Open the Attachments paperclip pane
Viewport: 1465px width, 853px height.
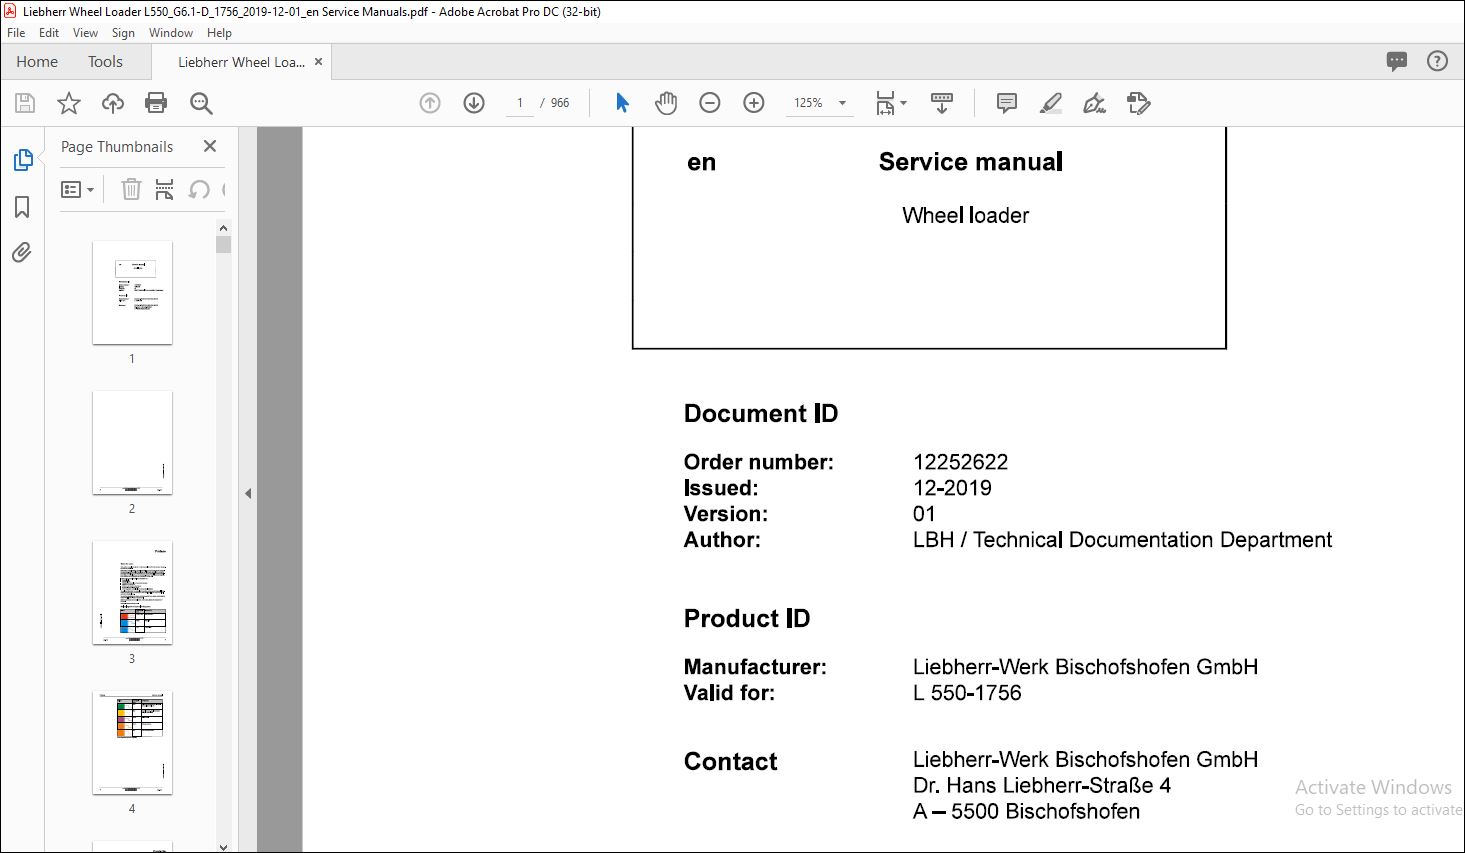tap(22, 252)
